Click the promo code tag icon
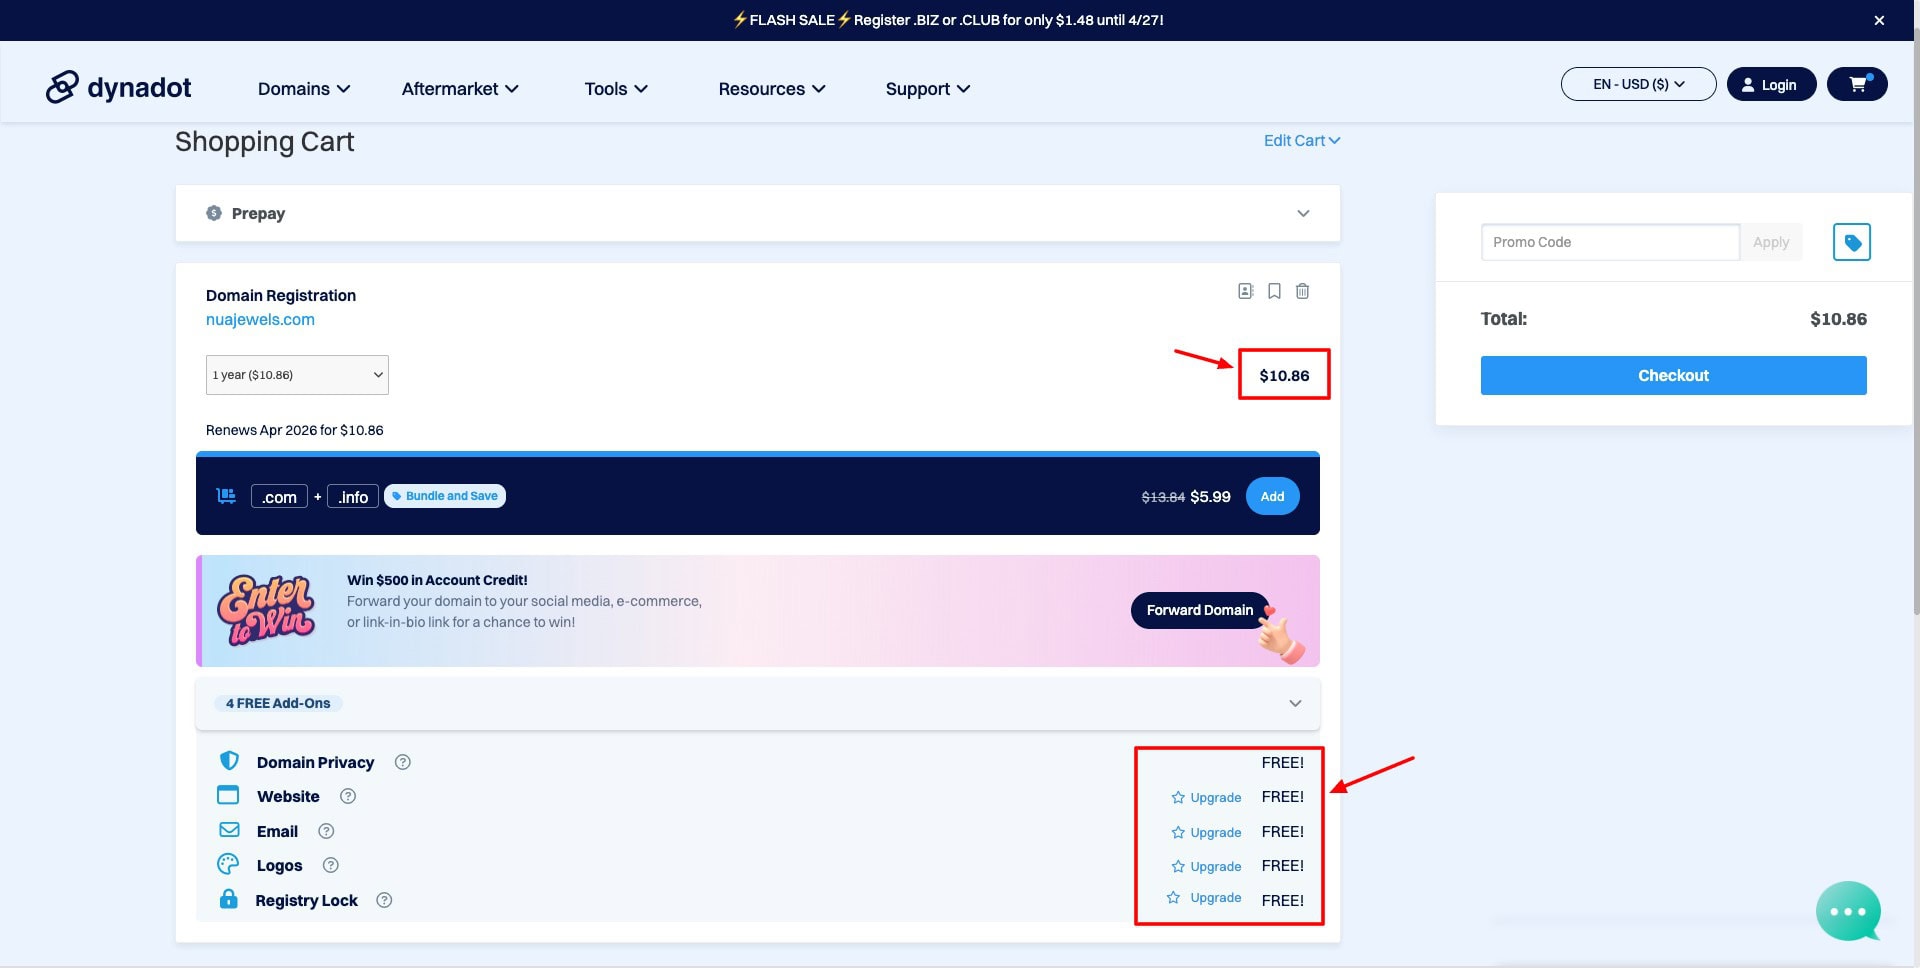 (1851, 242)
